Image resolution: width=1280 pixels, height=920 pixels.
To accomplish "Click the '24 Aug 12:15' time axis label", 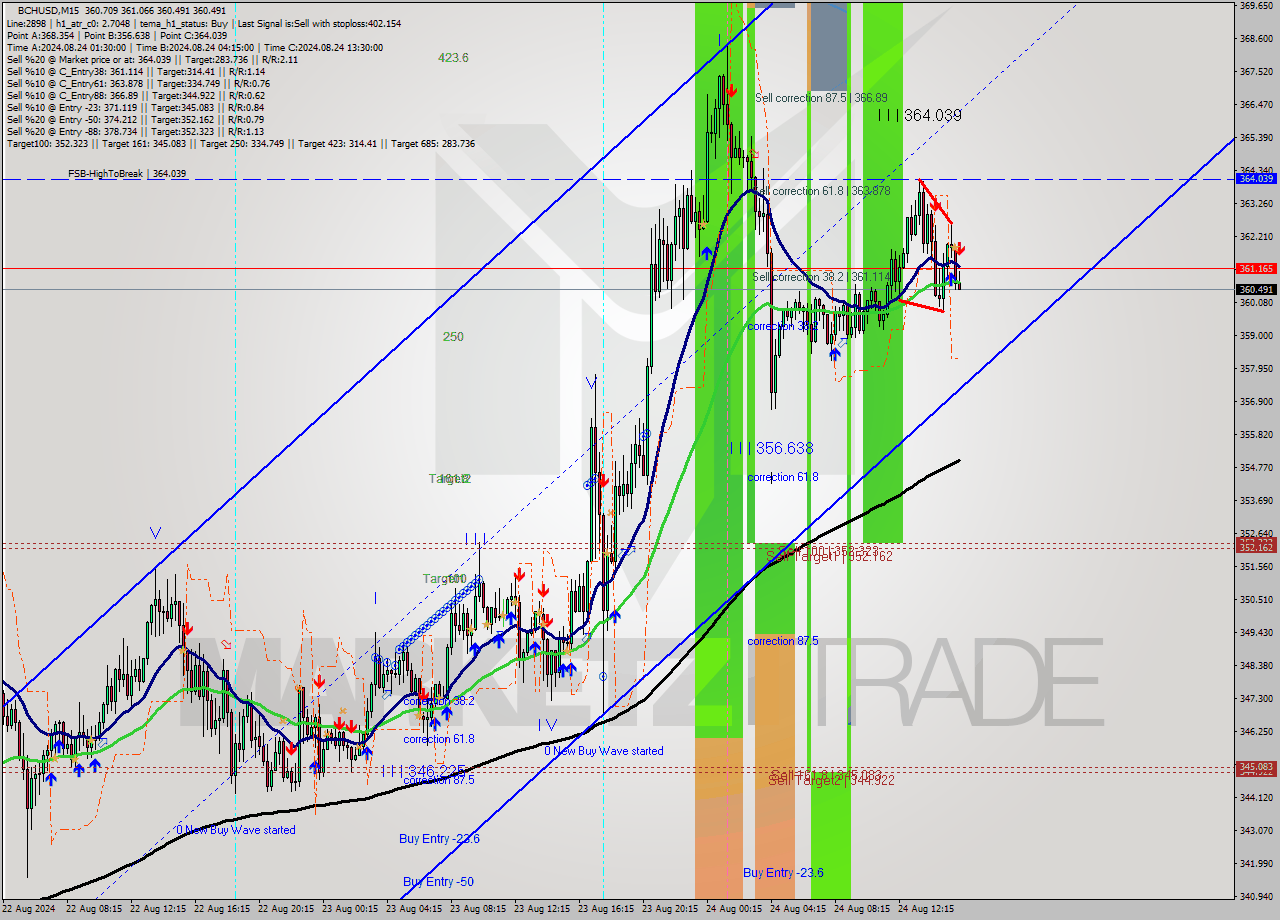I will (927, 909).
